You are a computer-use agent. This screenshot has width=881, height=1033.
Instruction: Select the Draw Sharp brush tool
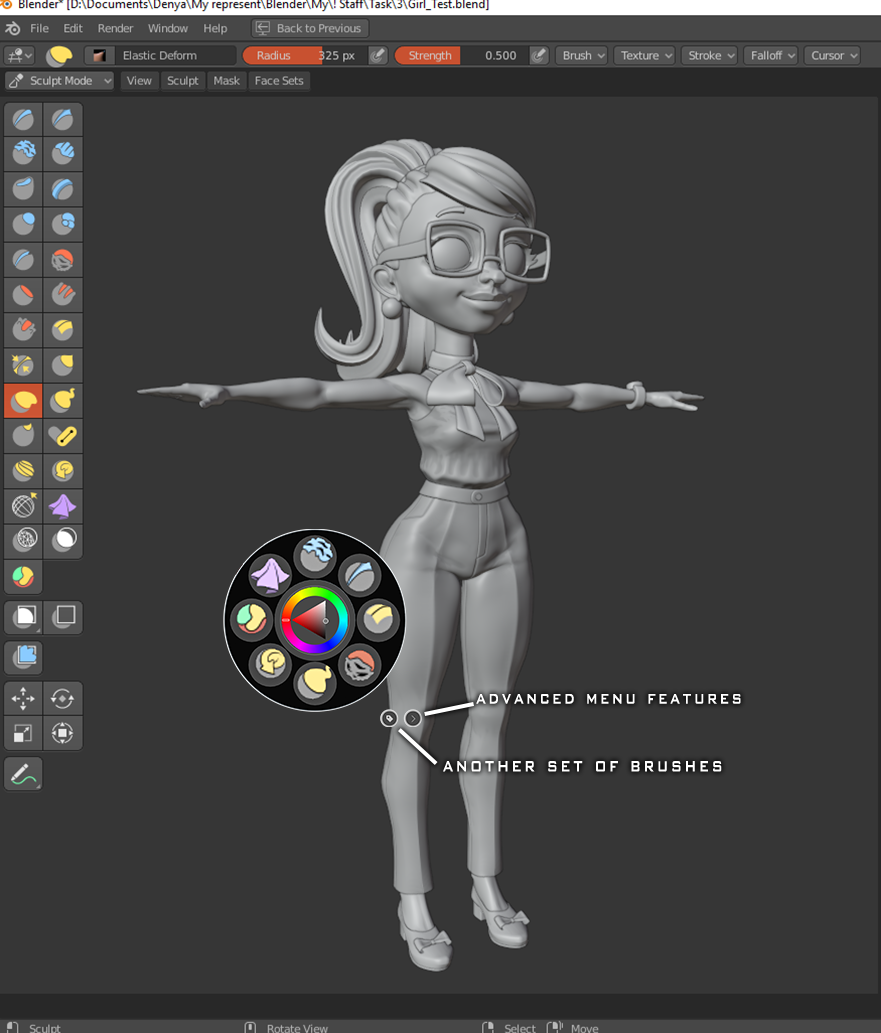click(x=63, y=119)
